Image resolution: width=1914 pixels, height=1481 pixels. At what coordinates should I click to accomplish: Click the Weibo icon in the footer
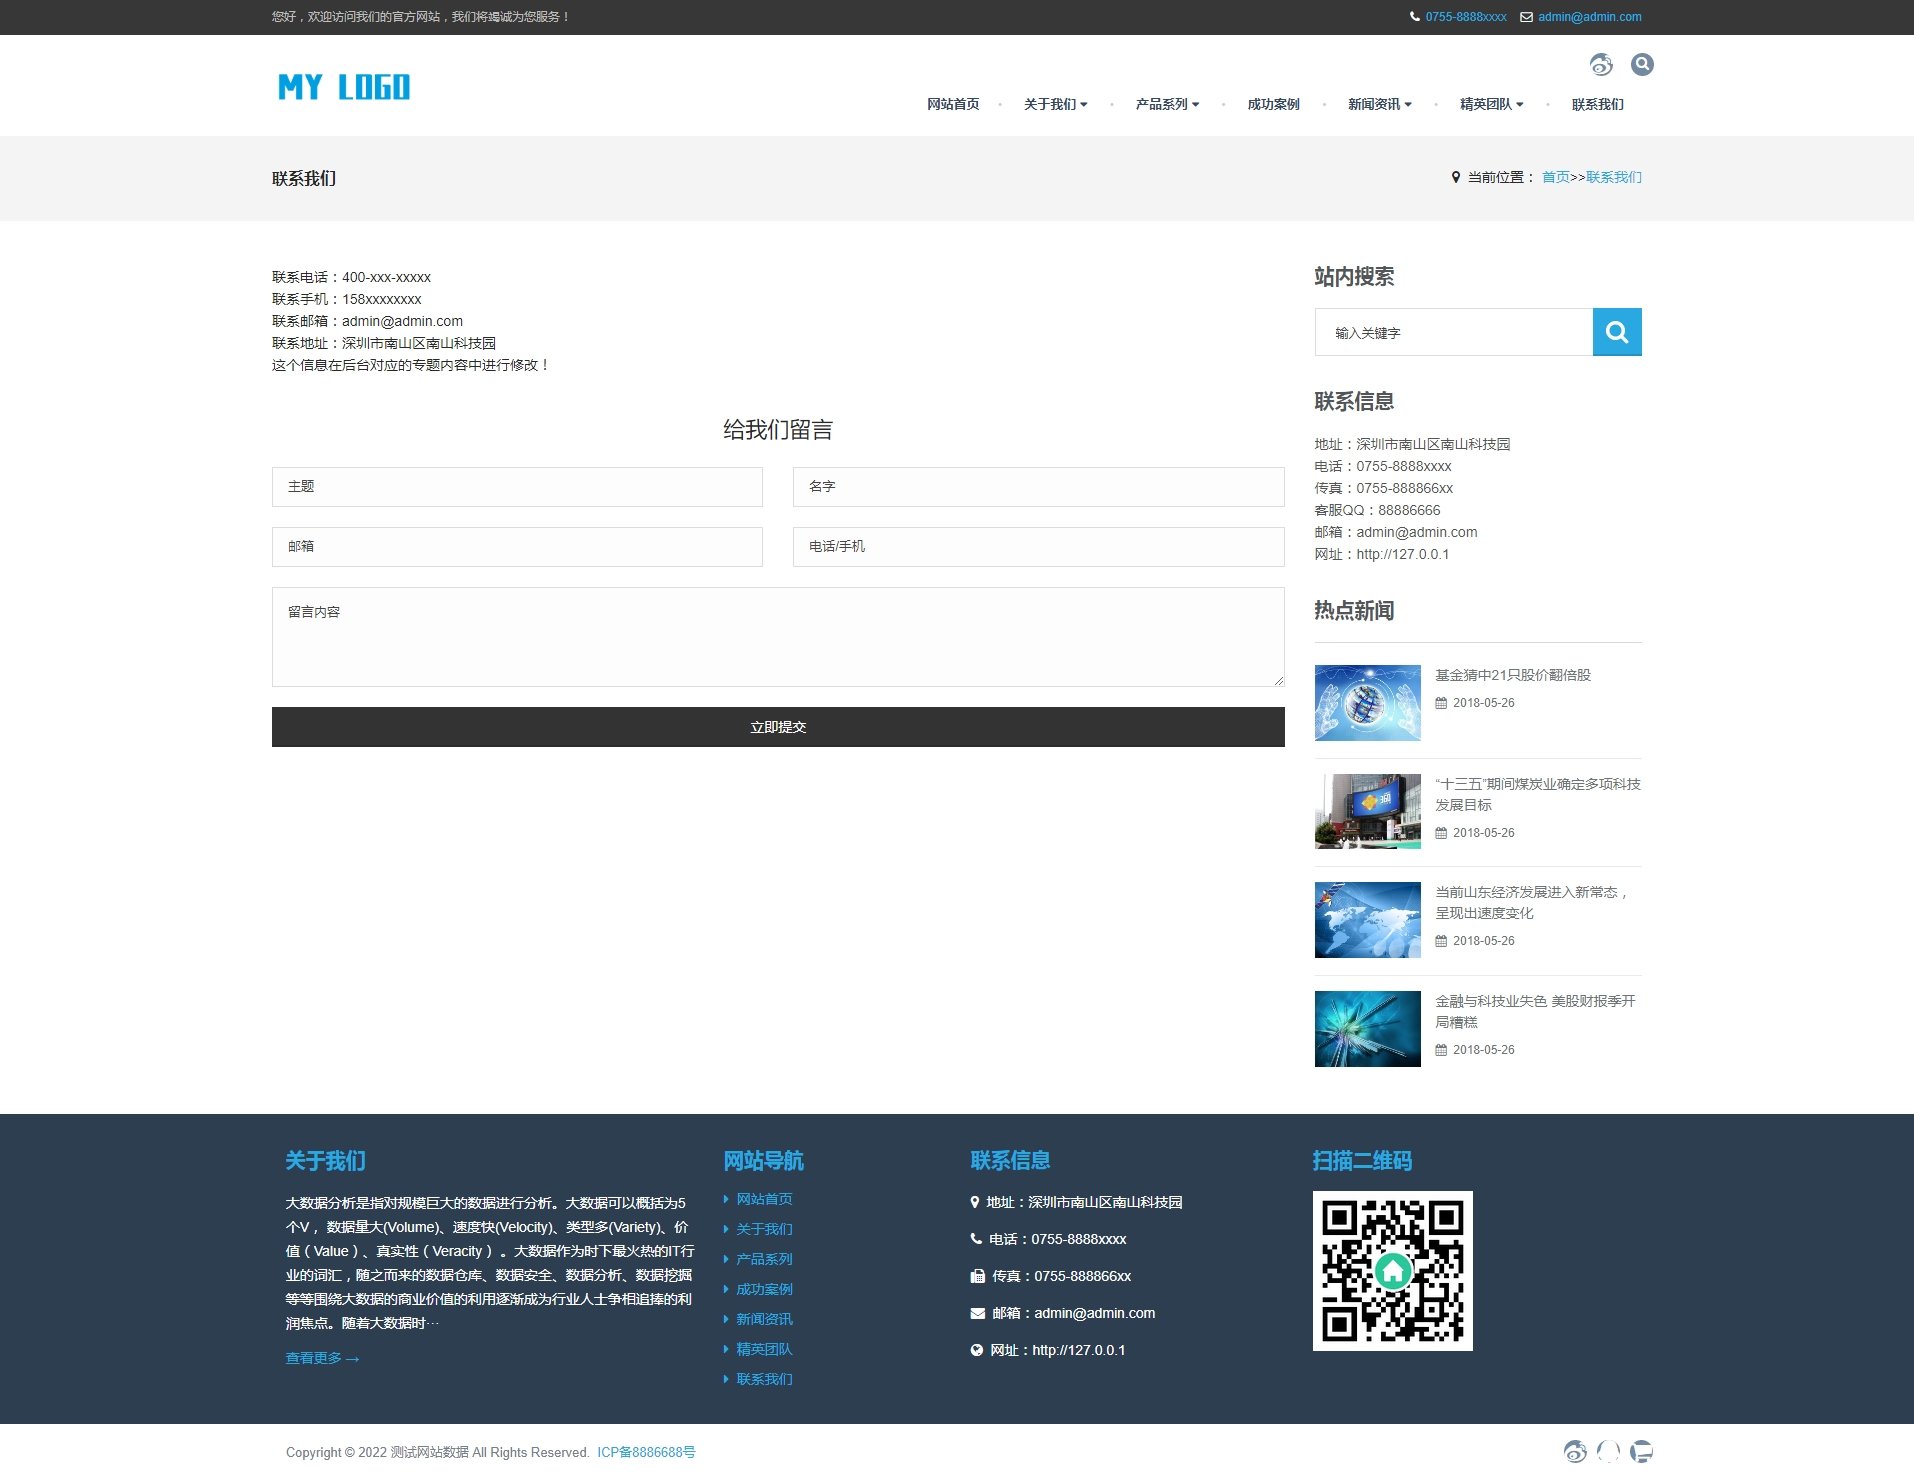pos(1575,1452)
